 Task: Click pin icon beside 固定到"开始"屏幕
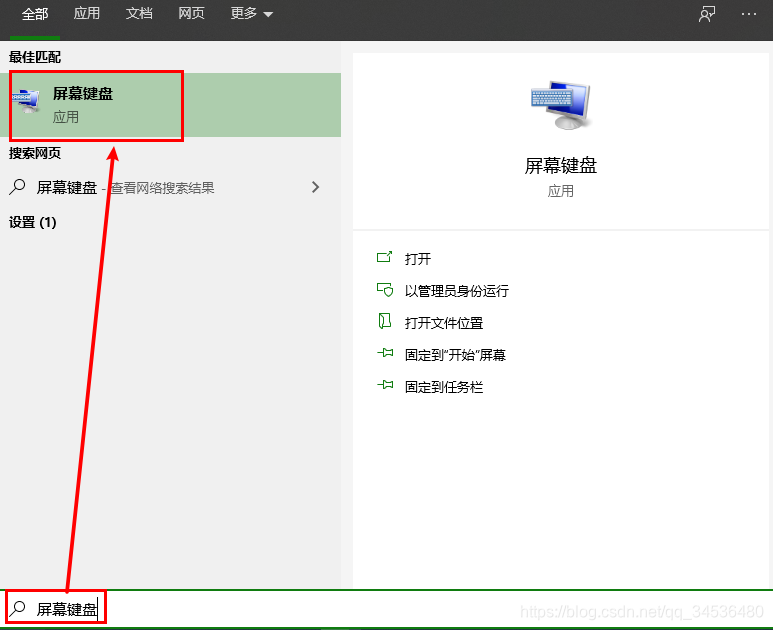coord(385,353)
